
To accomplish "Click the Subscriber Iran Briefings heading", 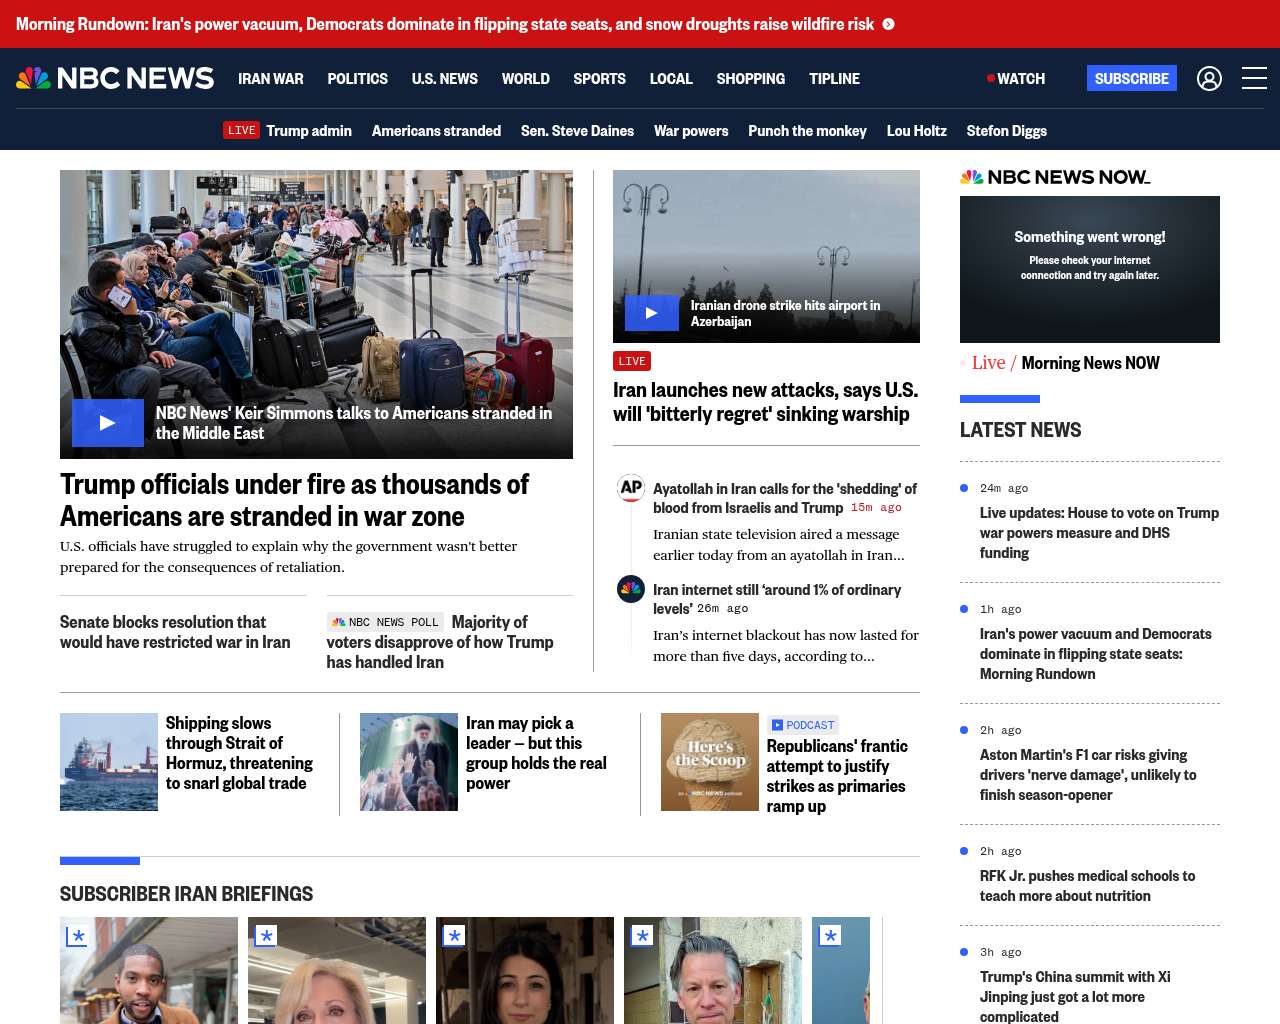I will click(187, 894).
